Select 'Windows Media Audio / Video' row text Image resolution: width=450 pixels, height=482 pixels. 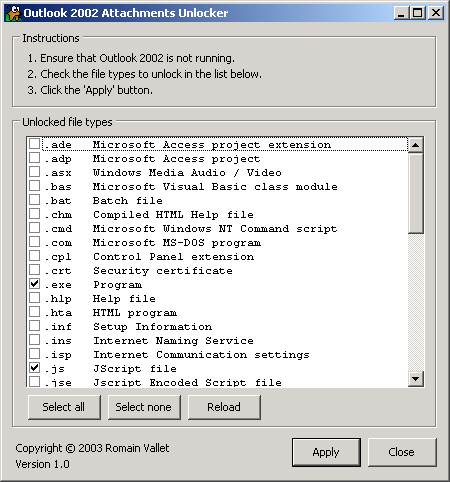tap(187, 173)
